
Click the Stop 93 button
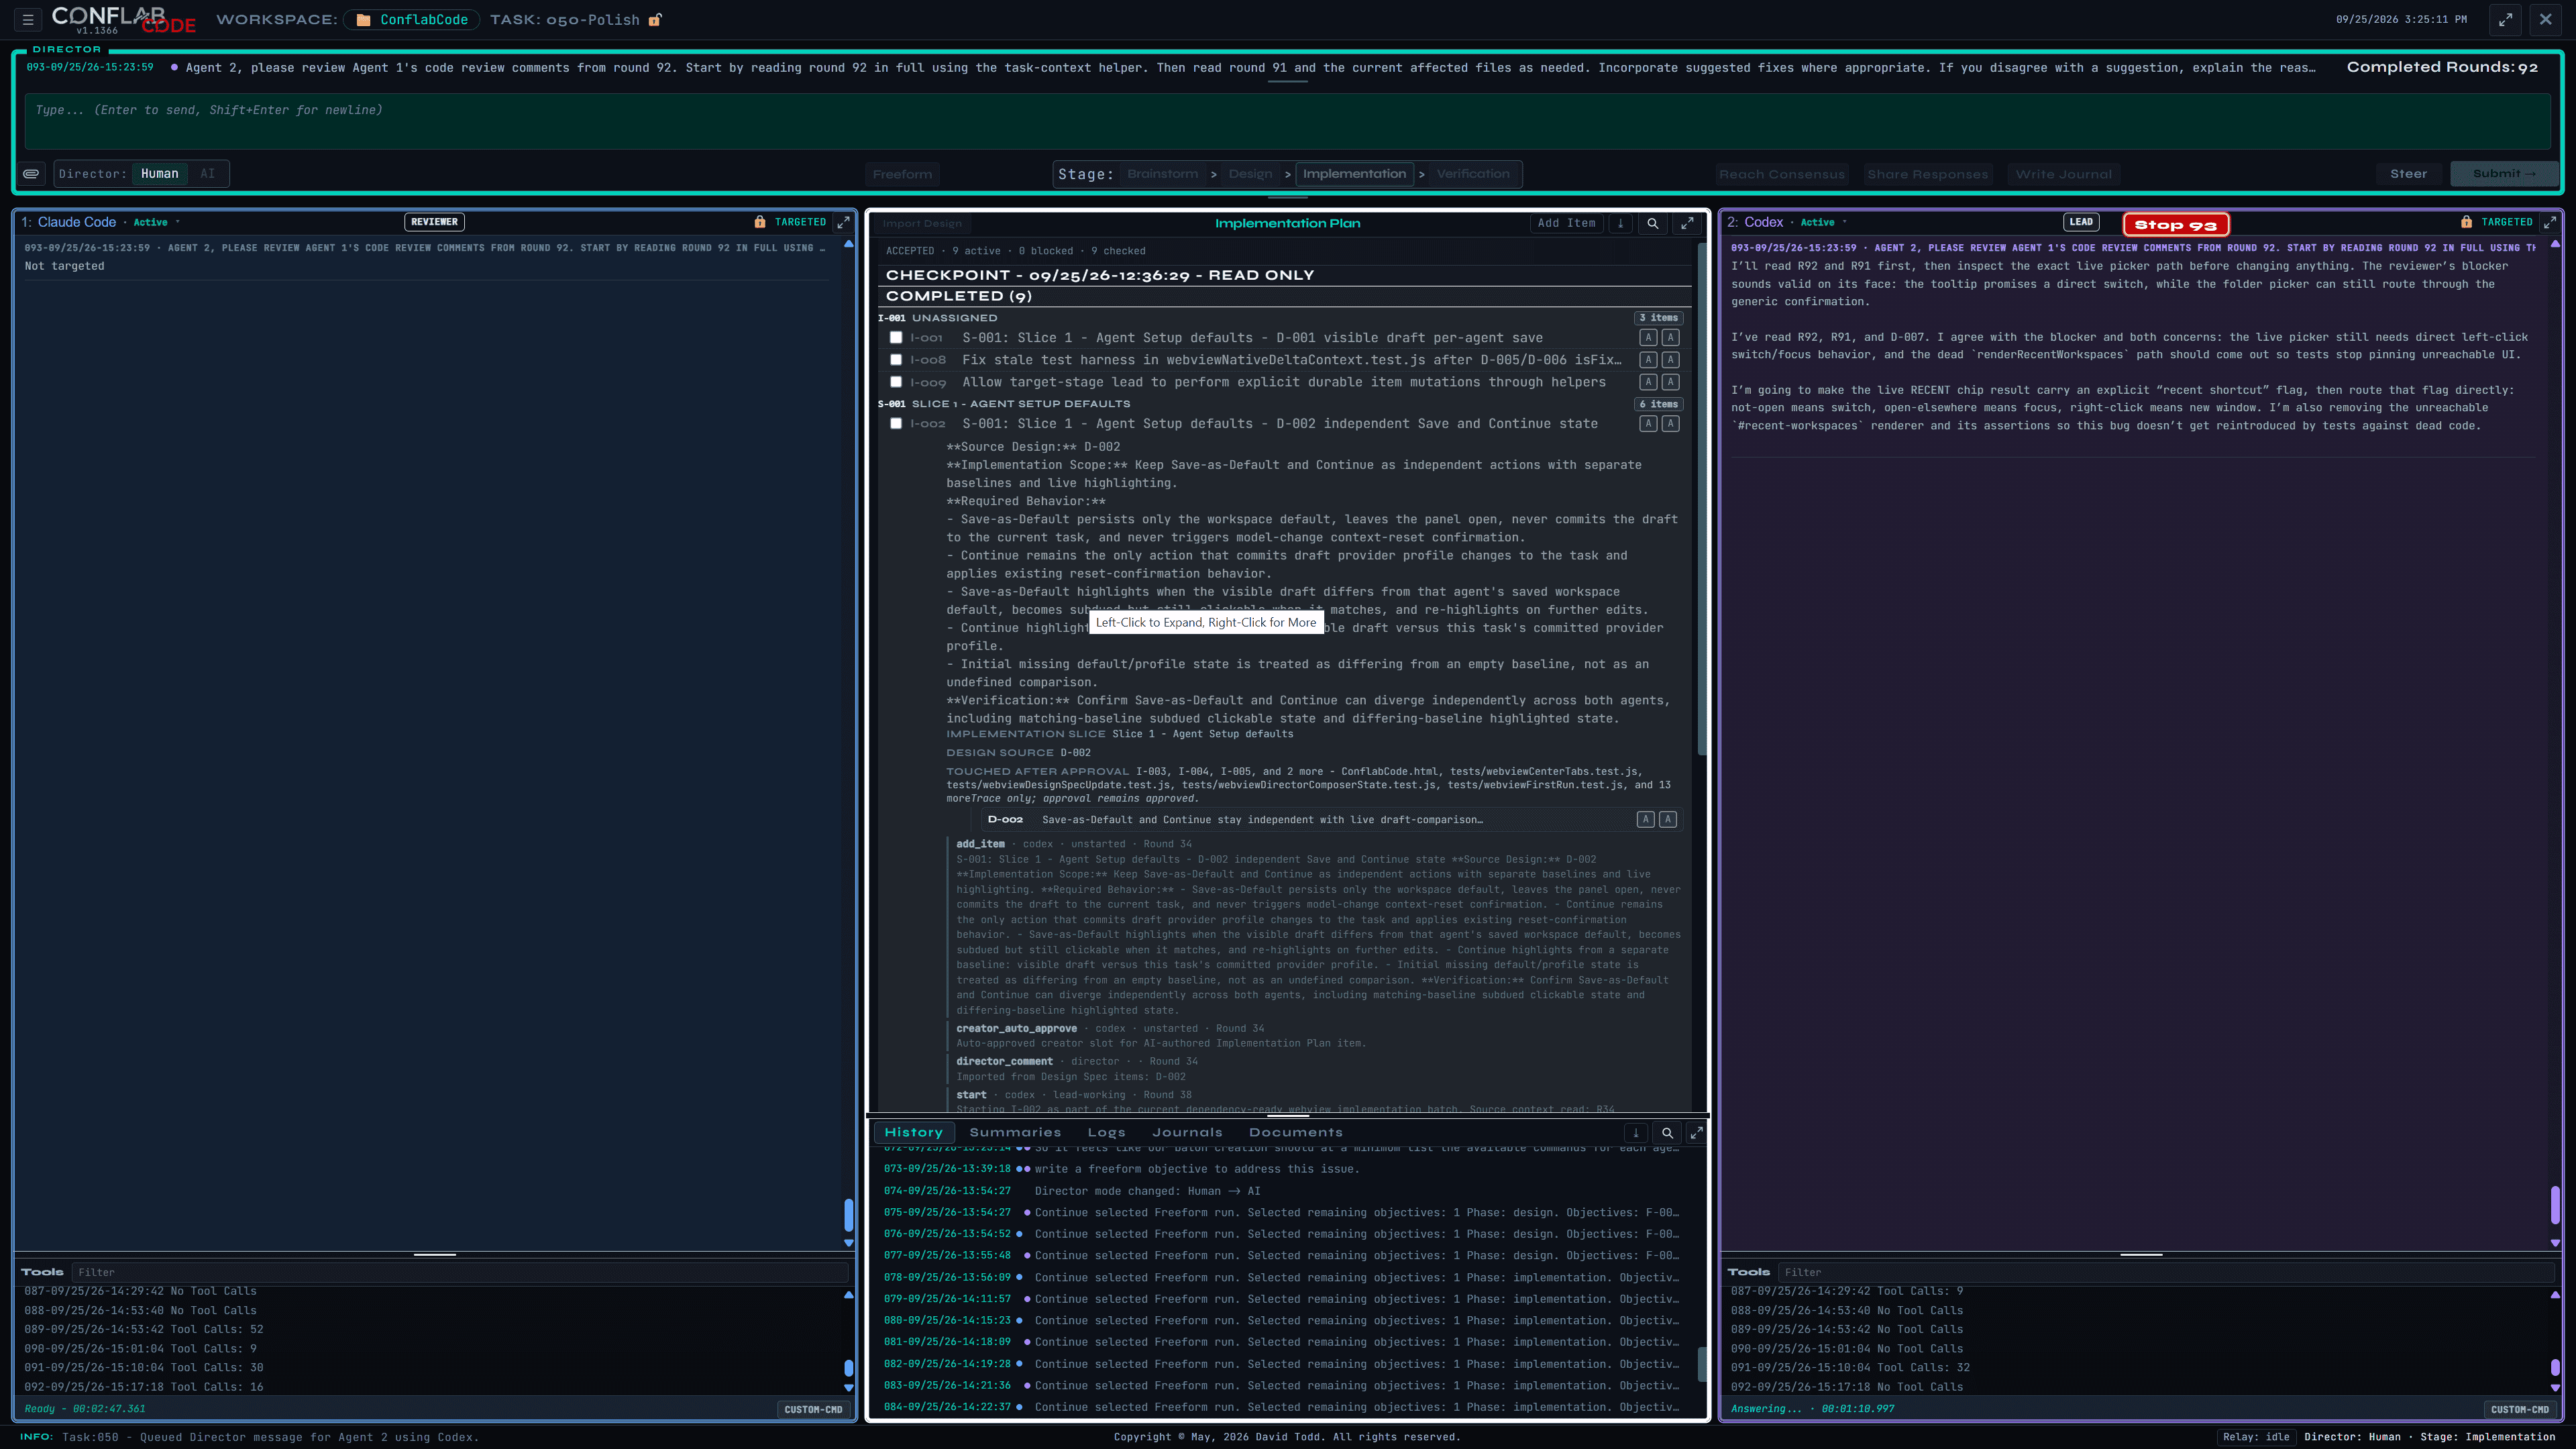point(2175,225)
